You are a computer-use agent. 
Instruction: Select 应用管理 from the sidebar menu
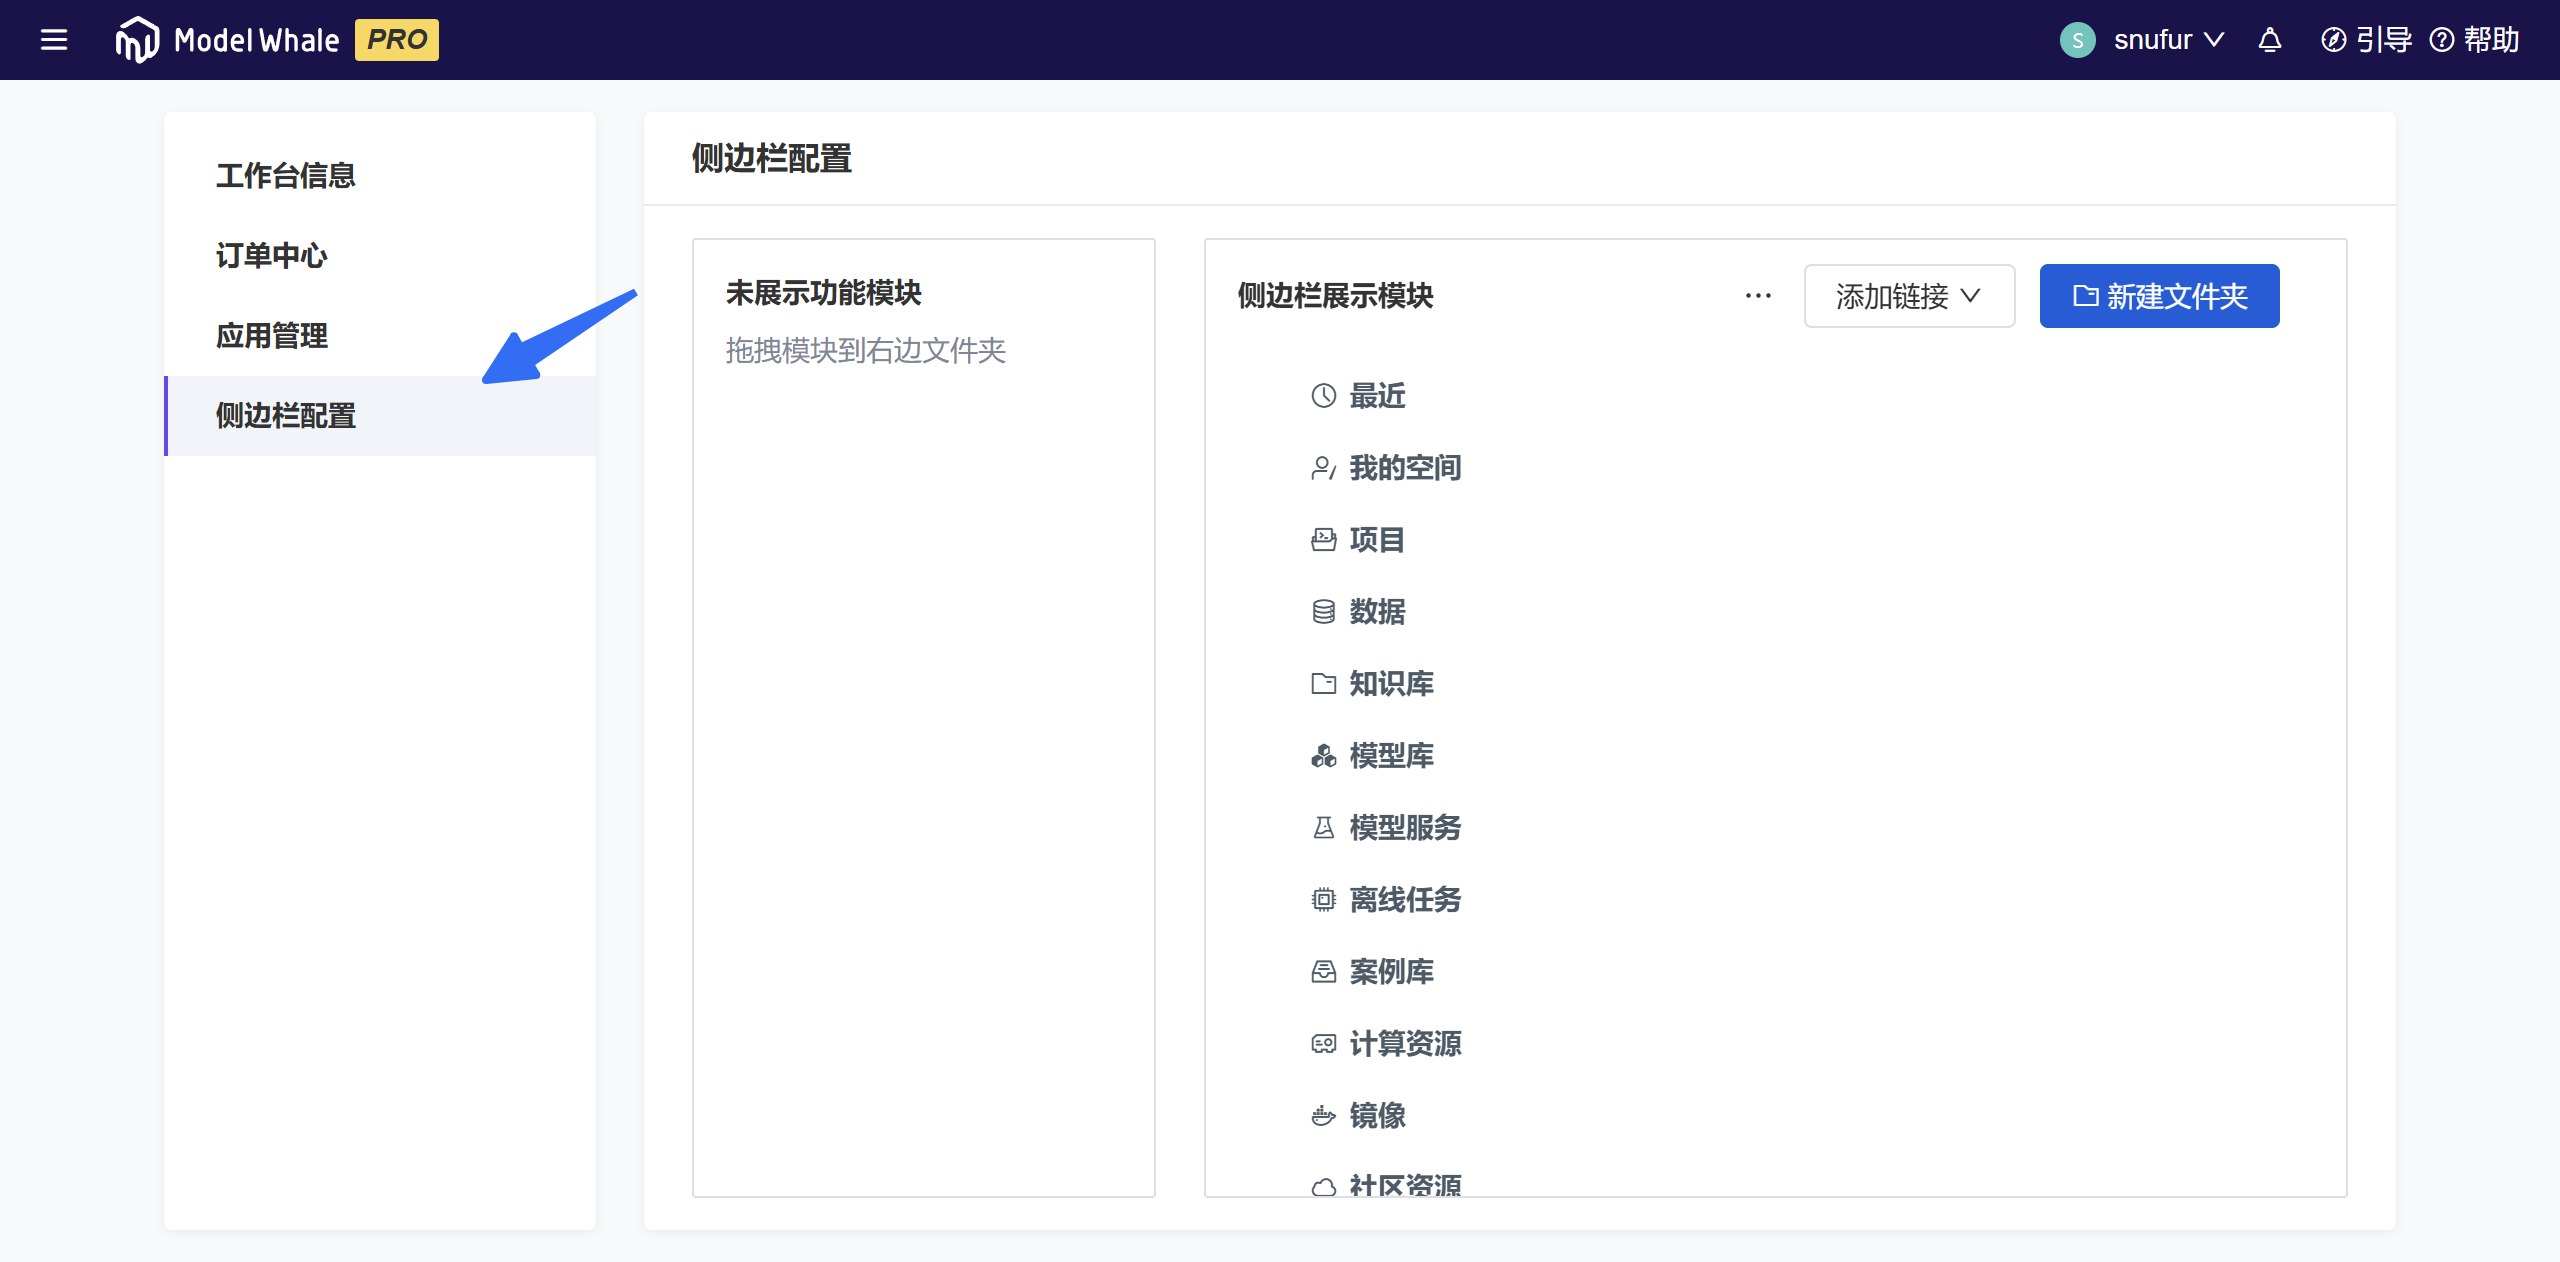coord(271,336)
